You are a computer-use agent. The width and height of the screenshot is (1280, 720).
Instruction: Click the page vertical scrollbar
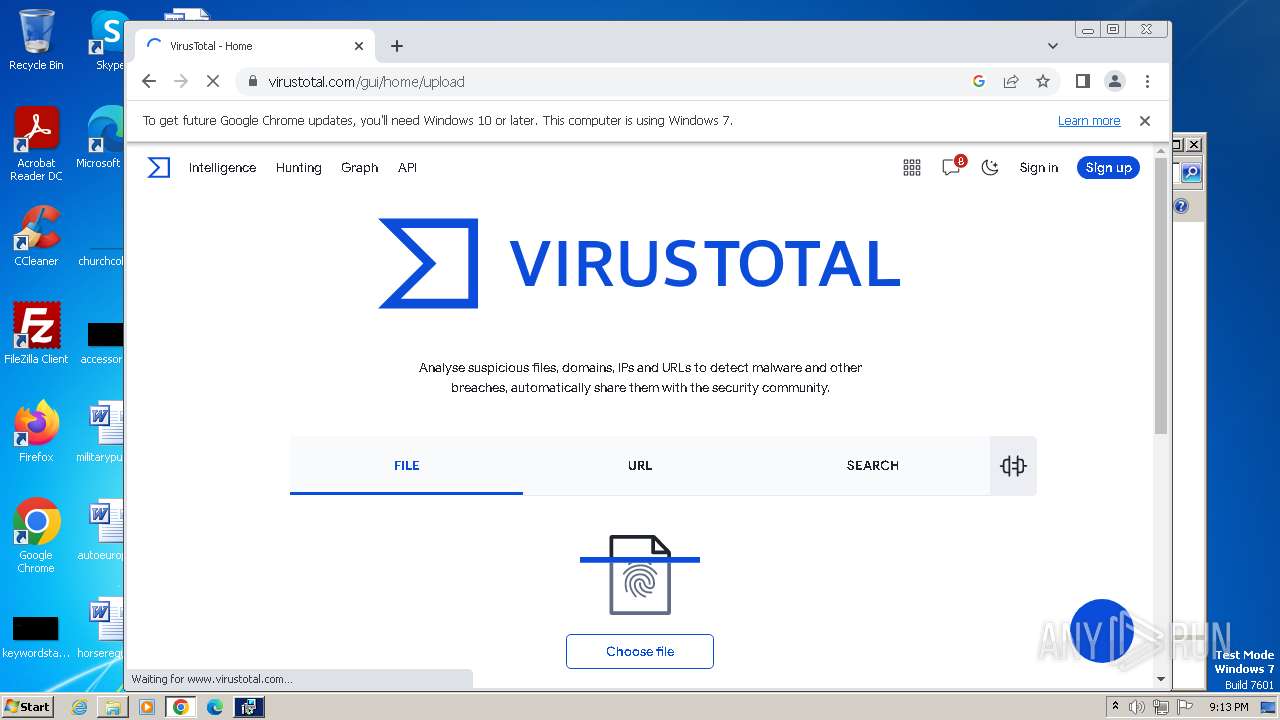(1161, 295)
